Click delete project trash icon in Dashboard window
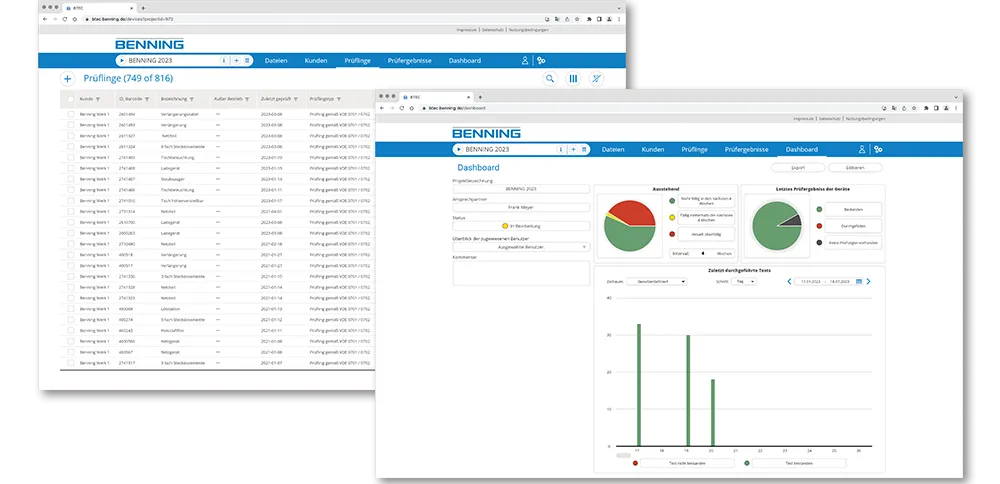This screenshot has width=1000, height=484. pos(584,149)
